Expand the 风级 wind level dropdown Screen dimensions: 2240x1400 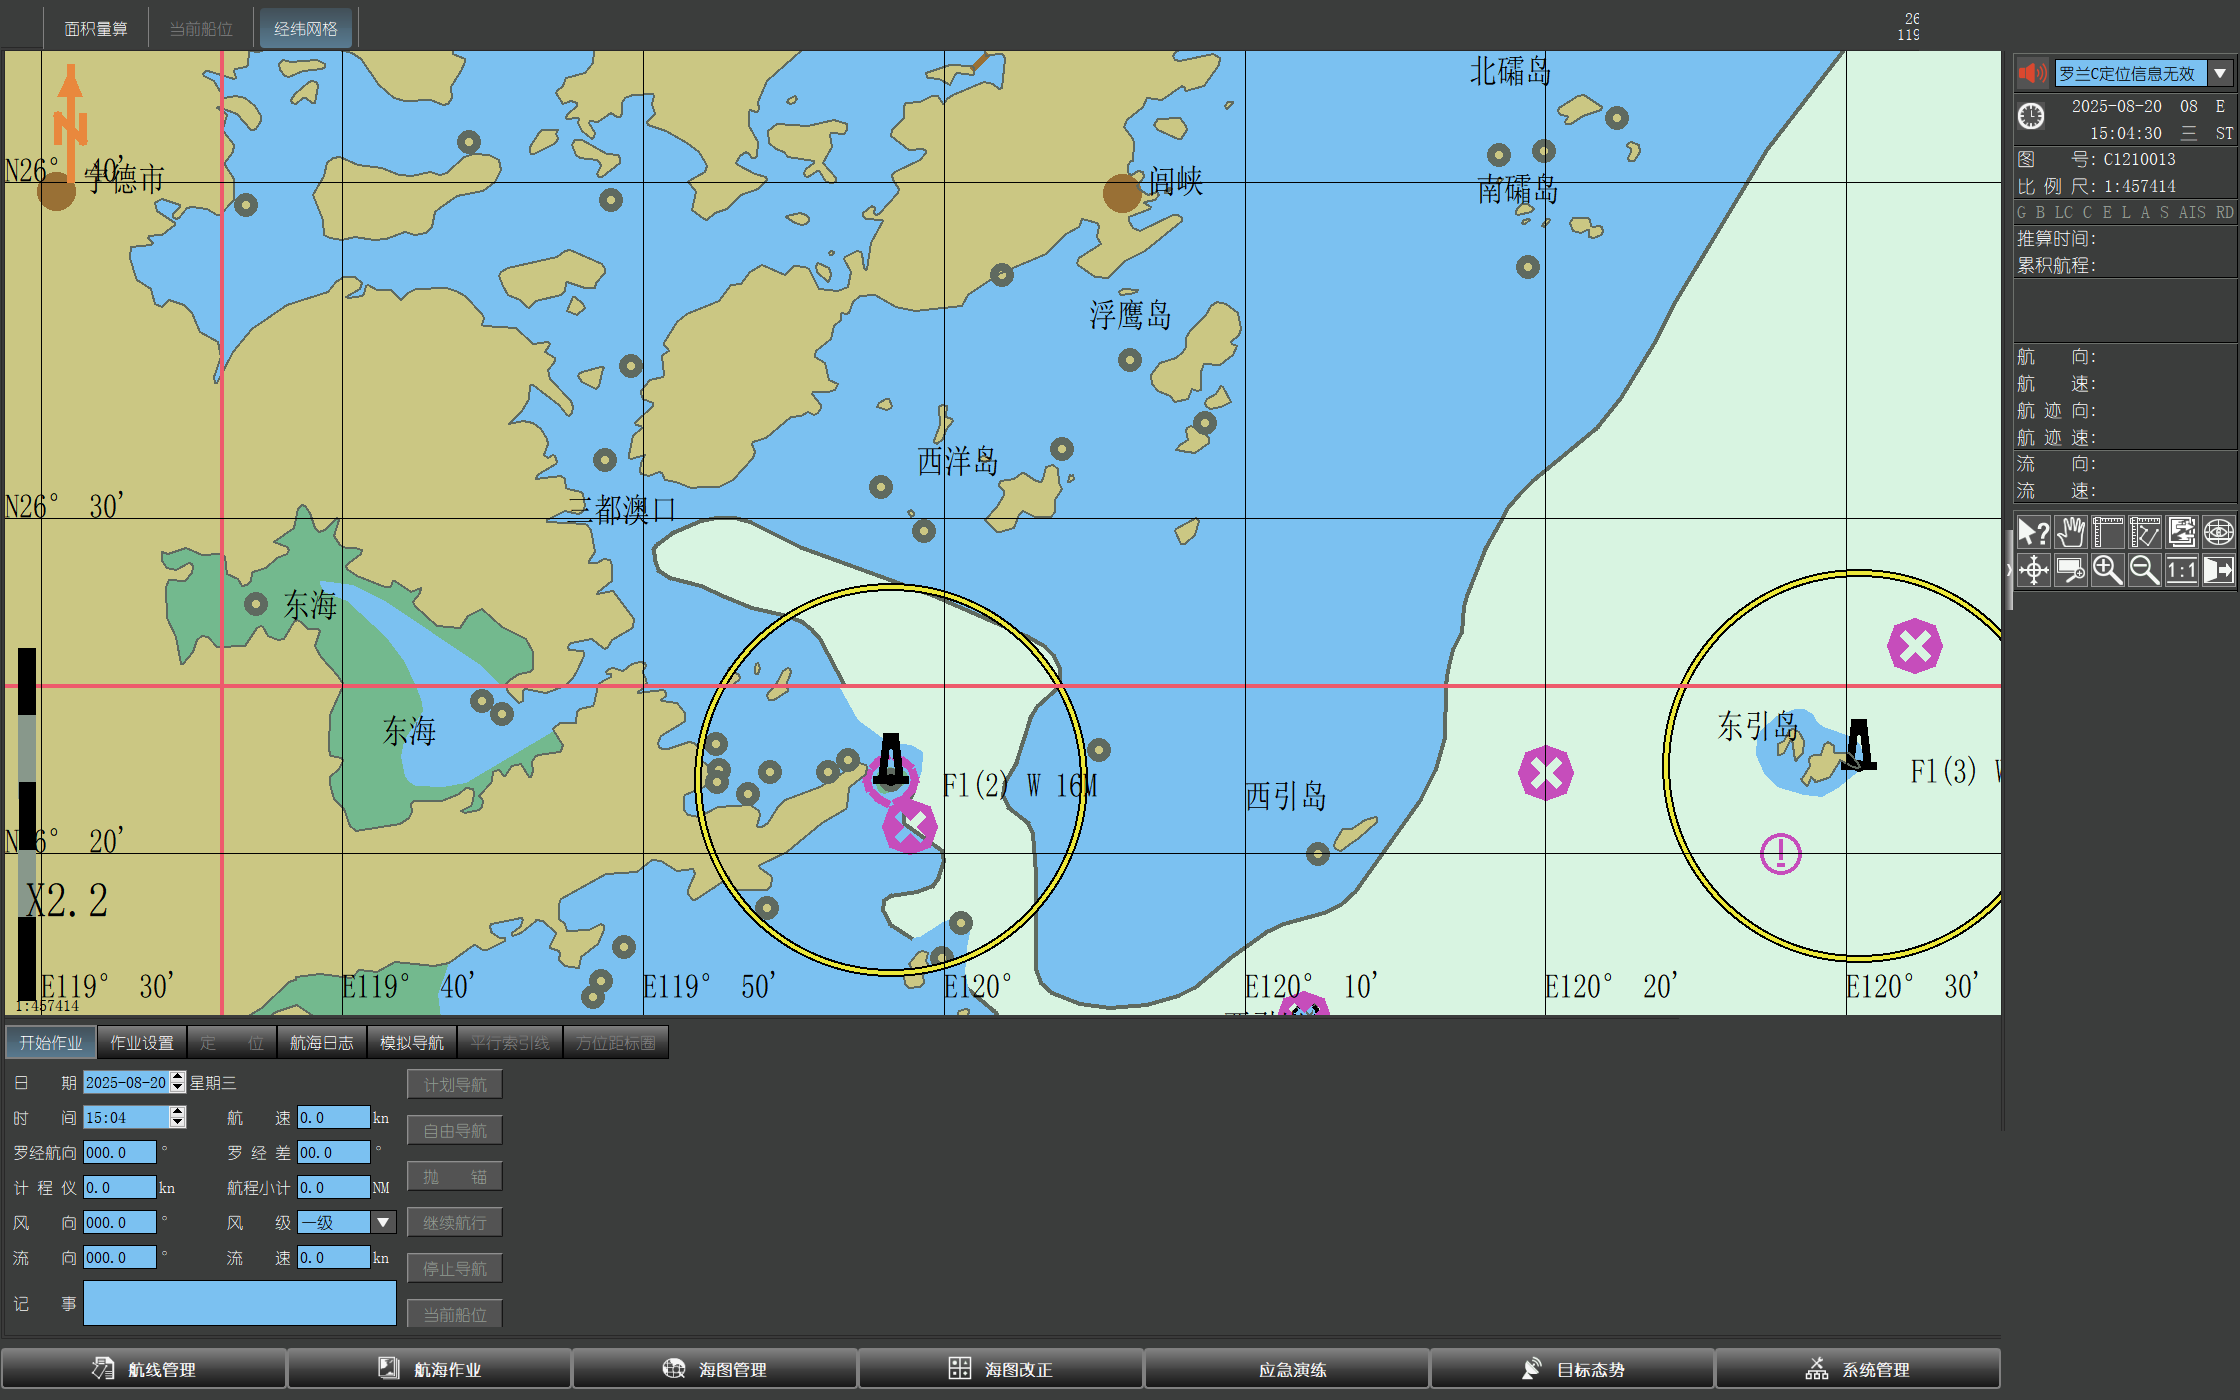[x=383, y=1222]
